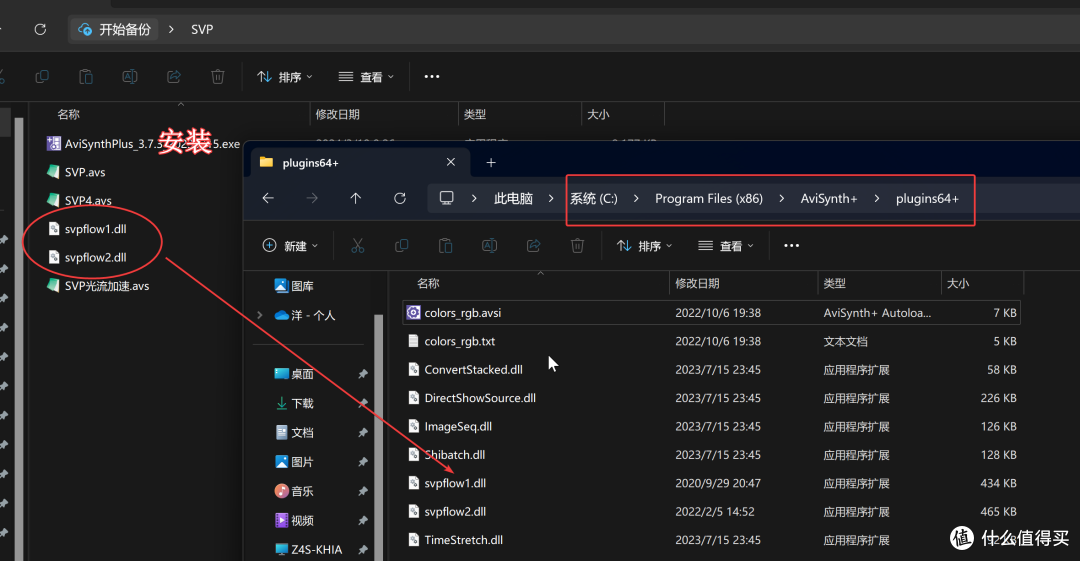Click Delete trash icon in SVP window toolbar
Screen dimensions: 1080x561
pos(218,76)
